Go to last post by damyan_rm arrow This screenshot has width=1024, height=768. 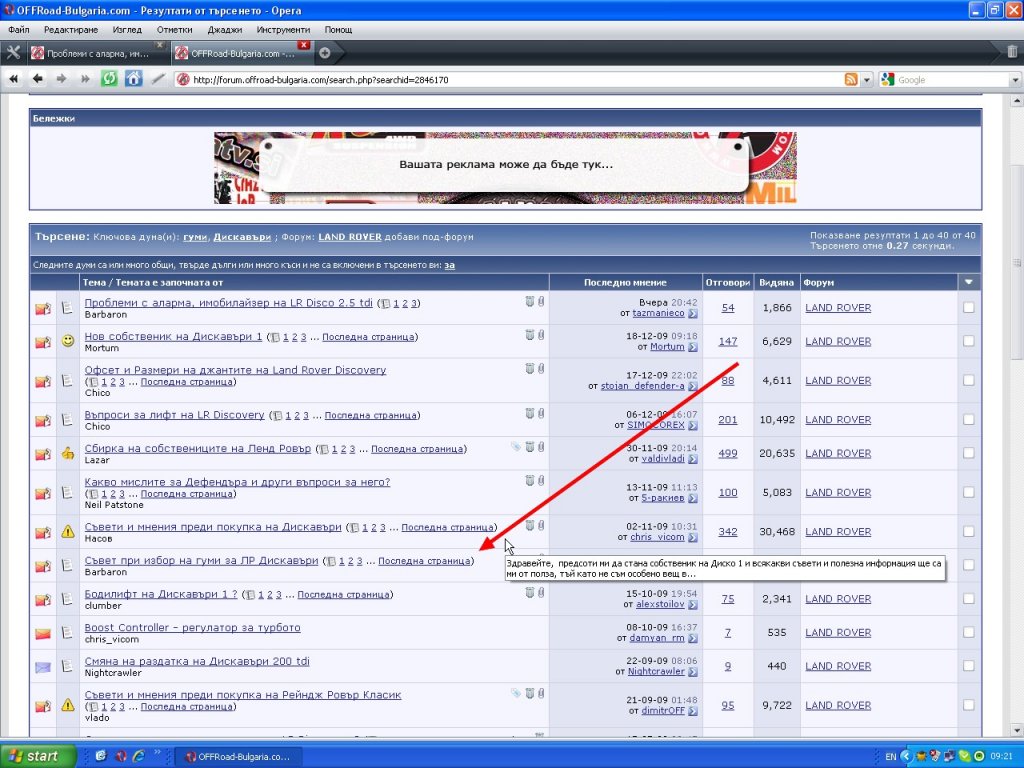(692, 638)
